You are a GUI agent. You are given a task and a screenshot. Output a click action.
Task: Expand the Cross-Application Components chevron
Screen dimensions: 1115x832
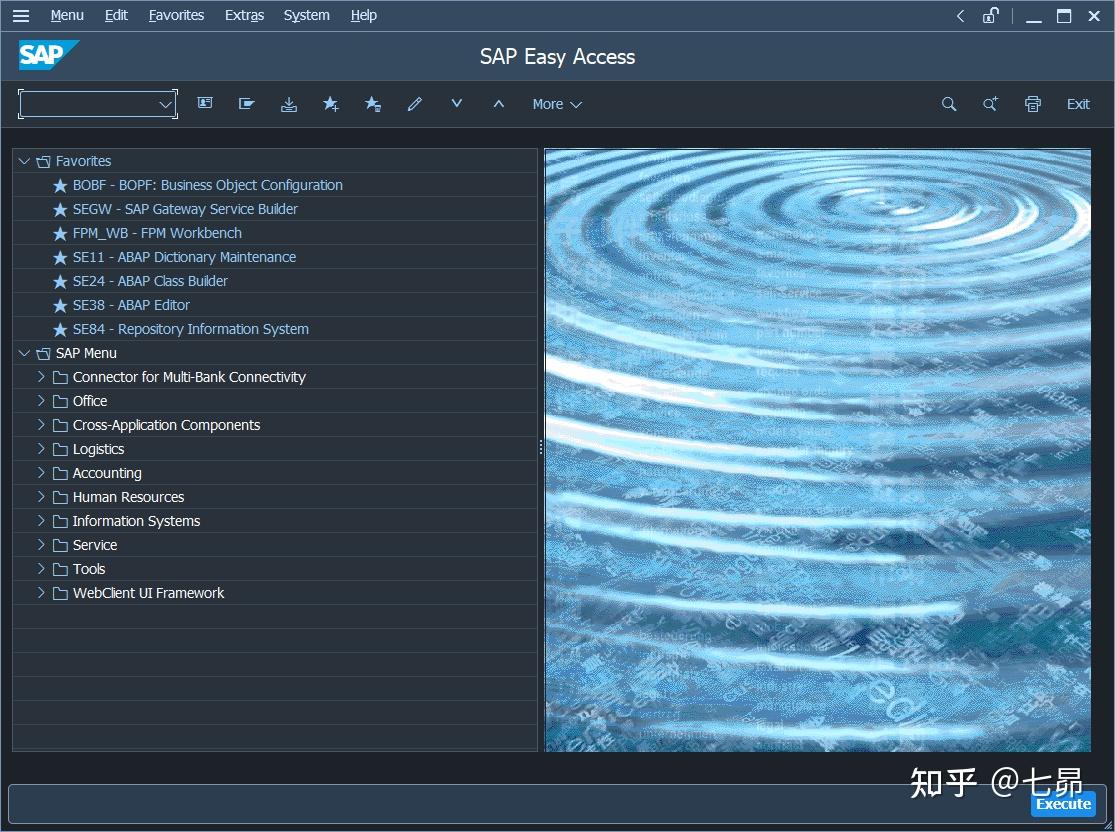tap(41, 425)
